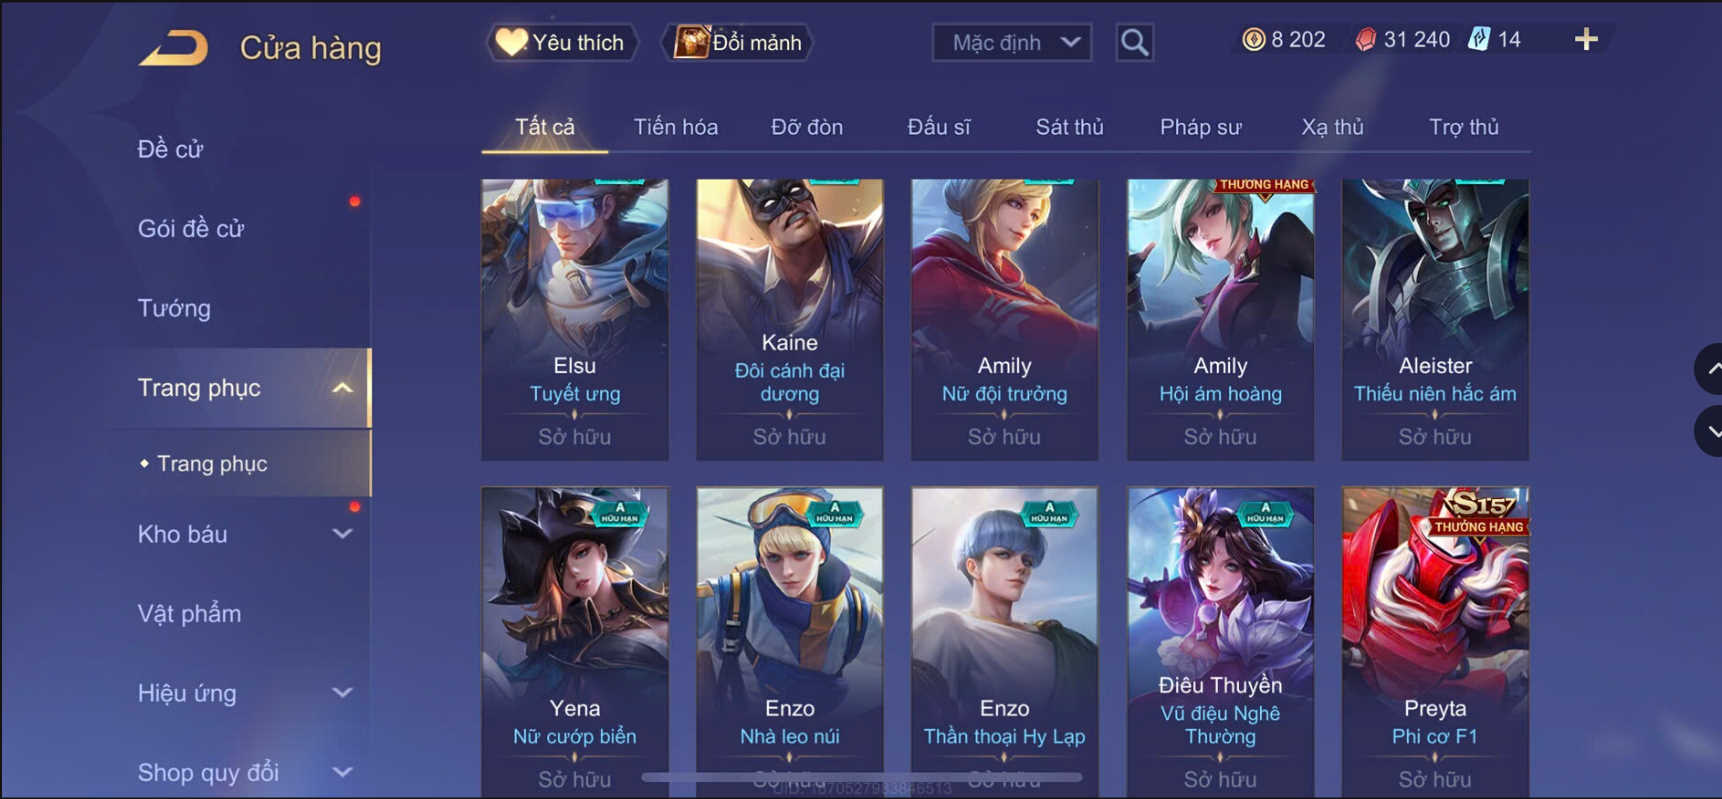Click the scroll down arrow at right edge

(1708, 432)
